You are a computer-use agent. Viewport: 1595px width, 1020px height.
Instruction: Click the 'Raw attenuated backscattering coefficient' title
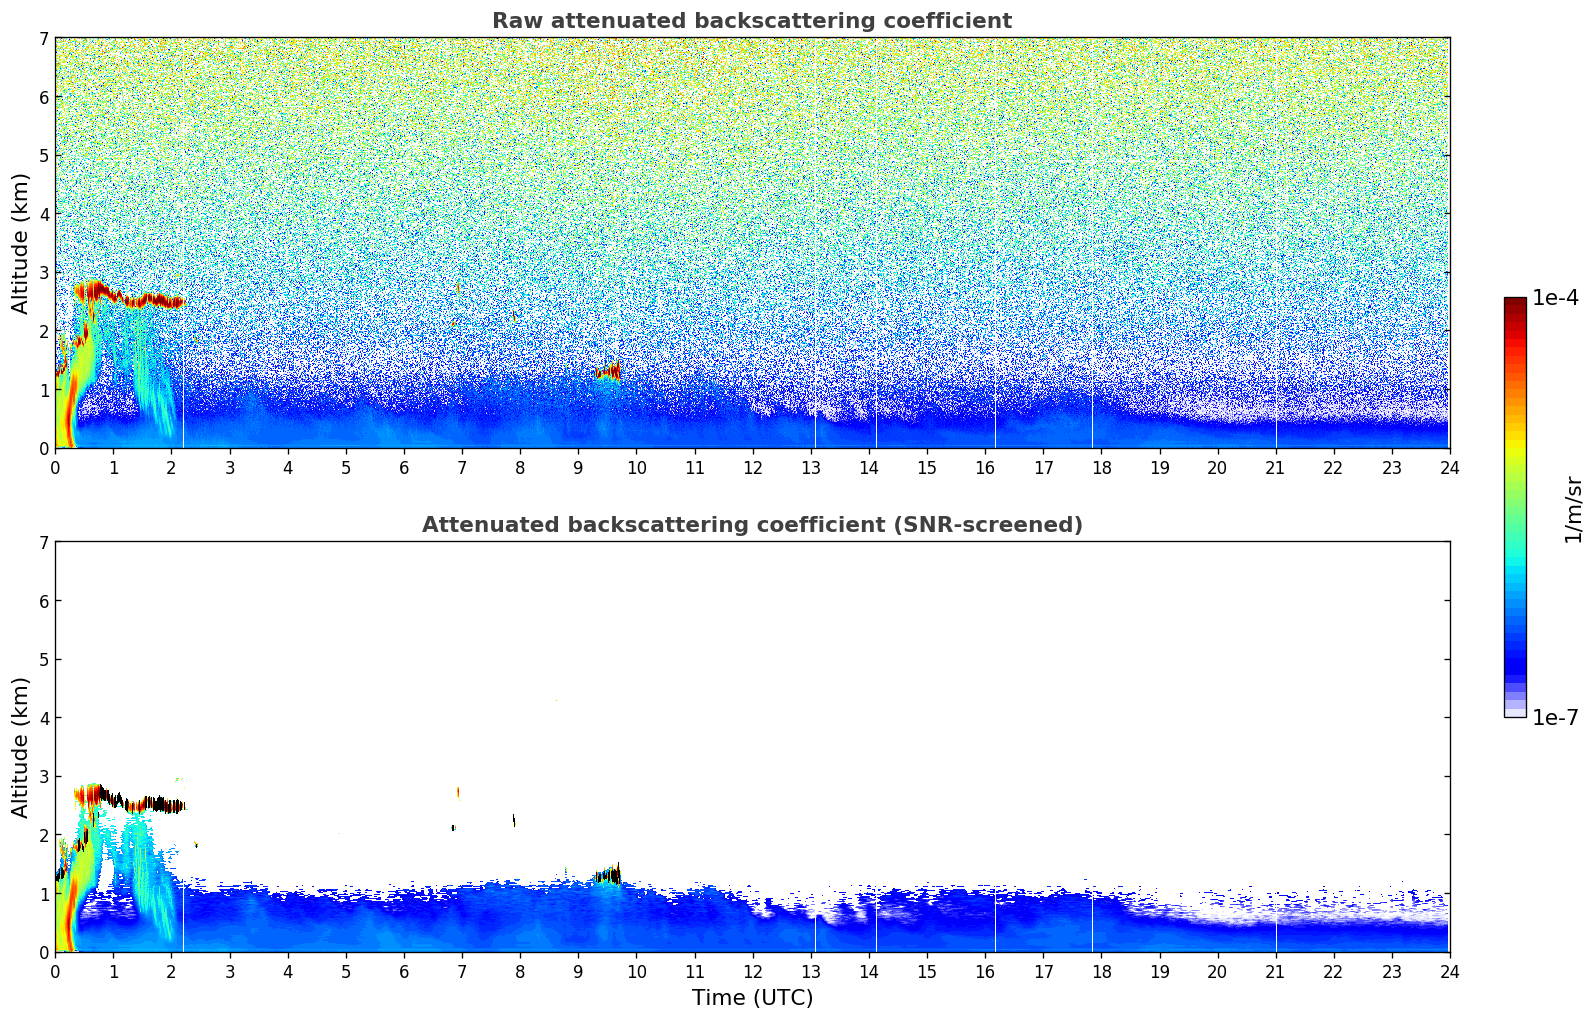tap(752, 21)
